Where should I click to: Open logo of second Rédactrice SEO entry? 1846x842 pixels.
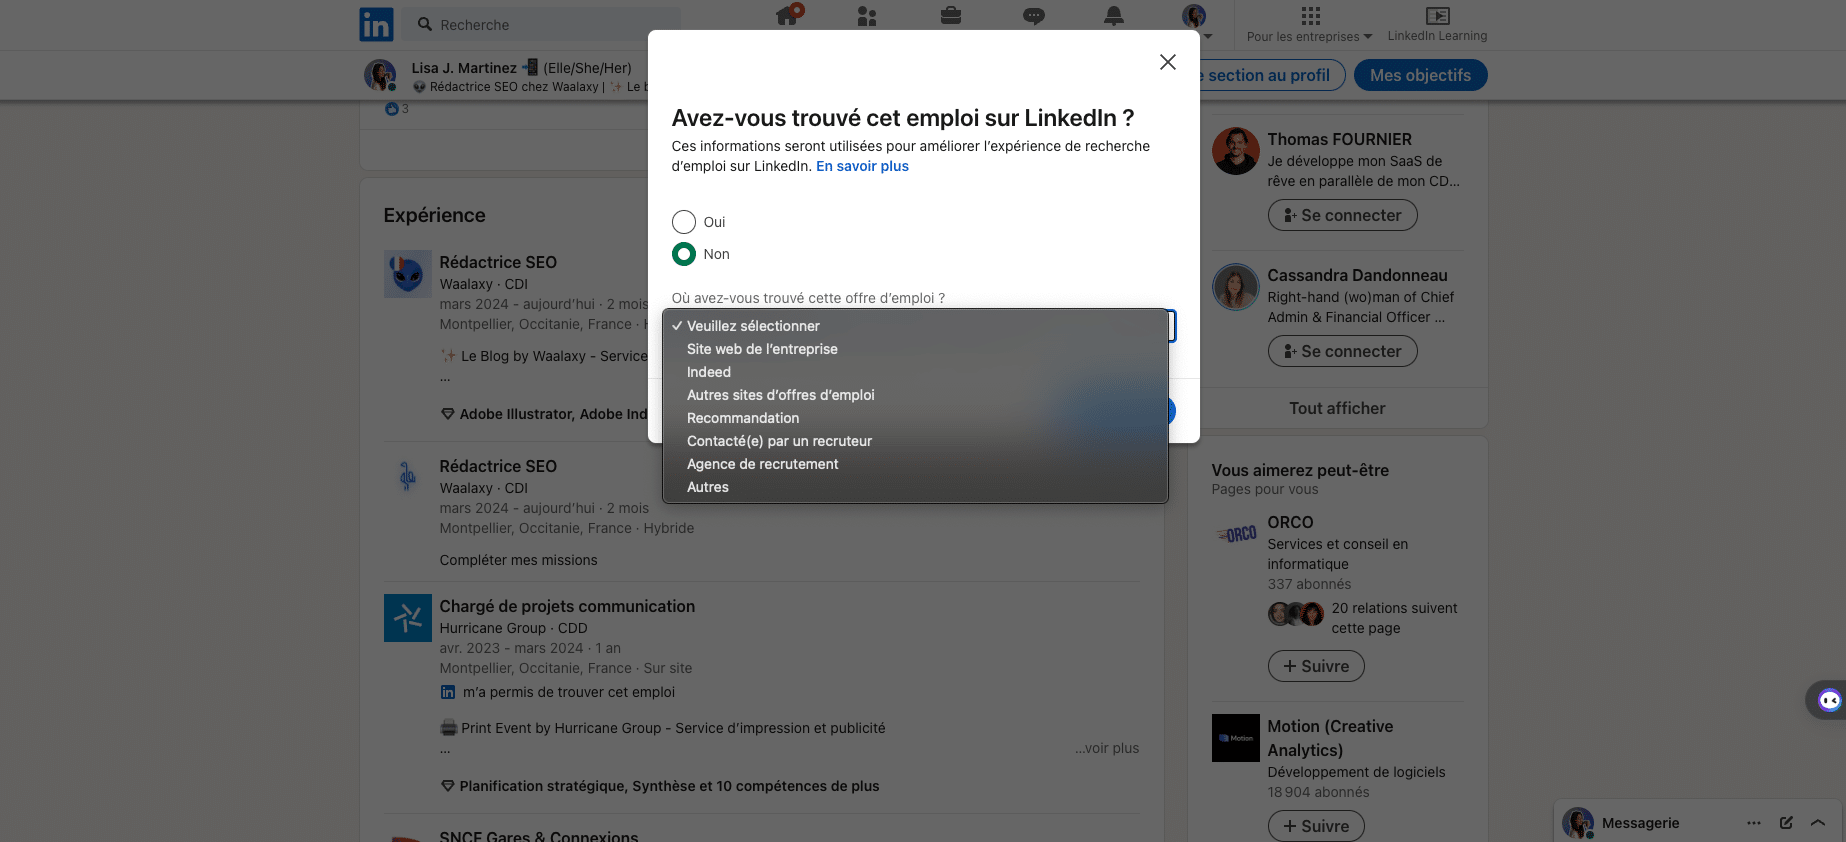pyautogui.click(x=408, y=478)
